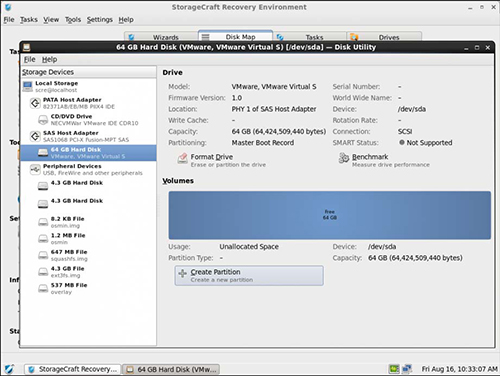The image size is (500, 376).
Task: Click the SAS Host Adapter icon
Action: (x=35, y=136)
